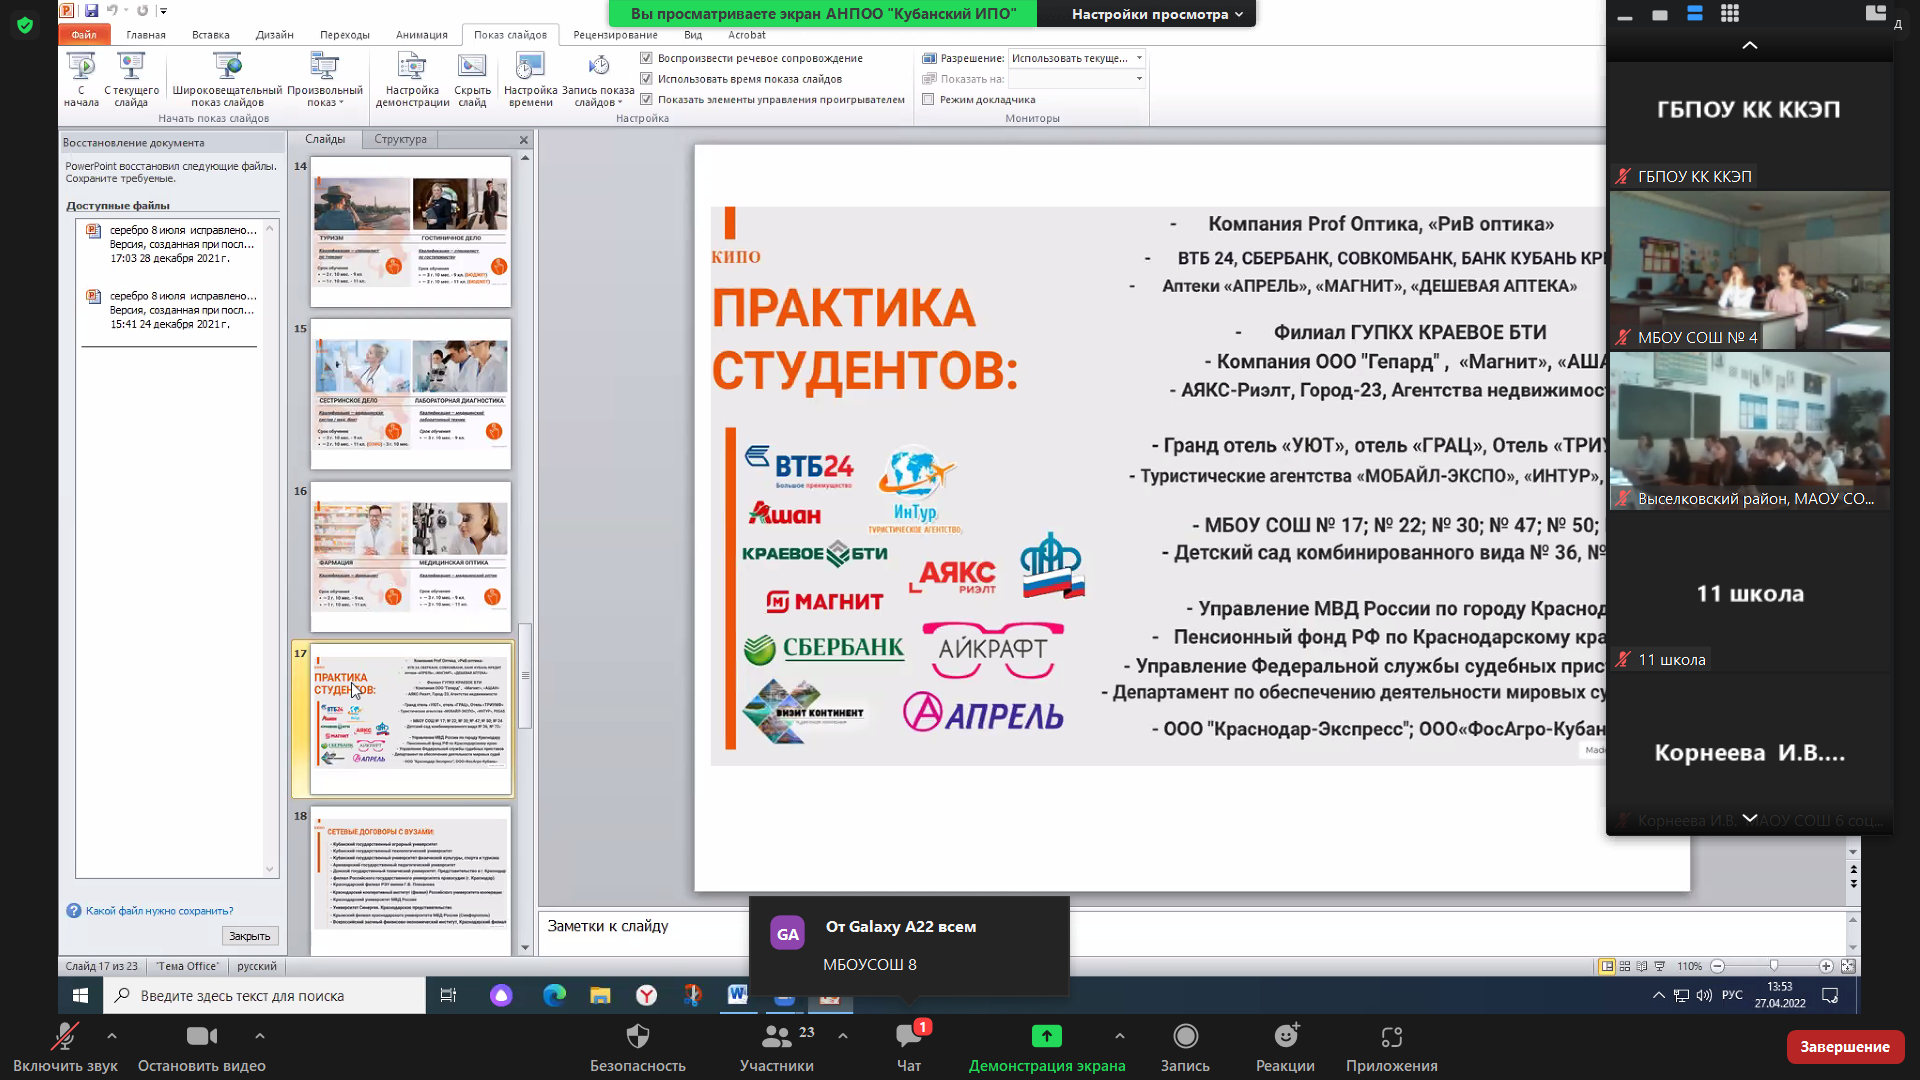This screenshot has width=1920, height=1080.
Task: Open Zoom Security shield
Action: click(x=637, y=1047)
